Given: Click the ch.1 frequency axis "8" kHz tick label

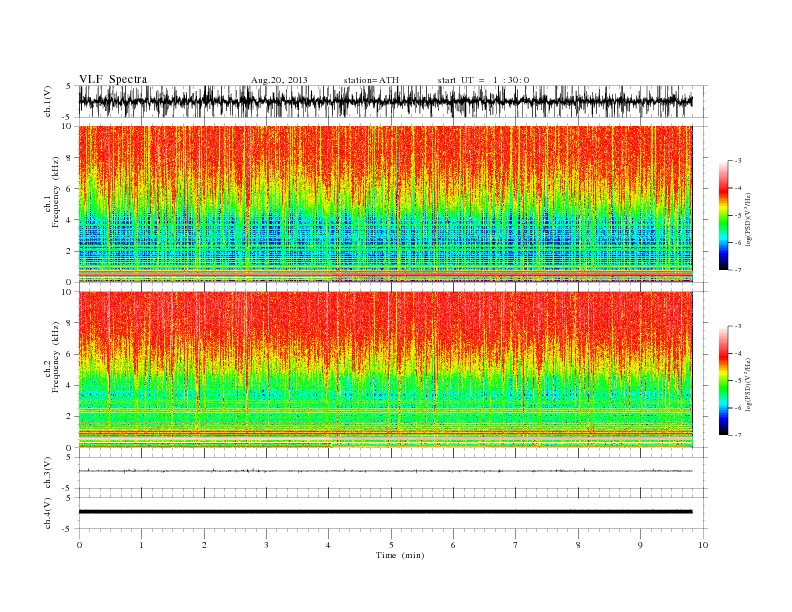Looking at the screenshot, I should click(69, 158).
